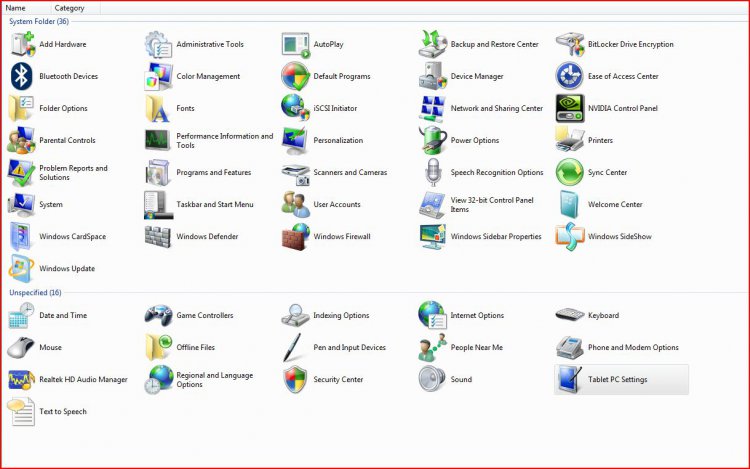750x469 pixels.
Task: Click the AutoPlay icon
Action: click(296, 44)
